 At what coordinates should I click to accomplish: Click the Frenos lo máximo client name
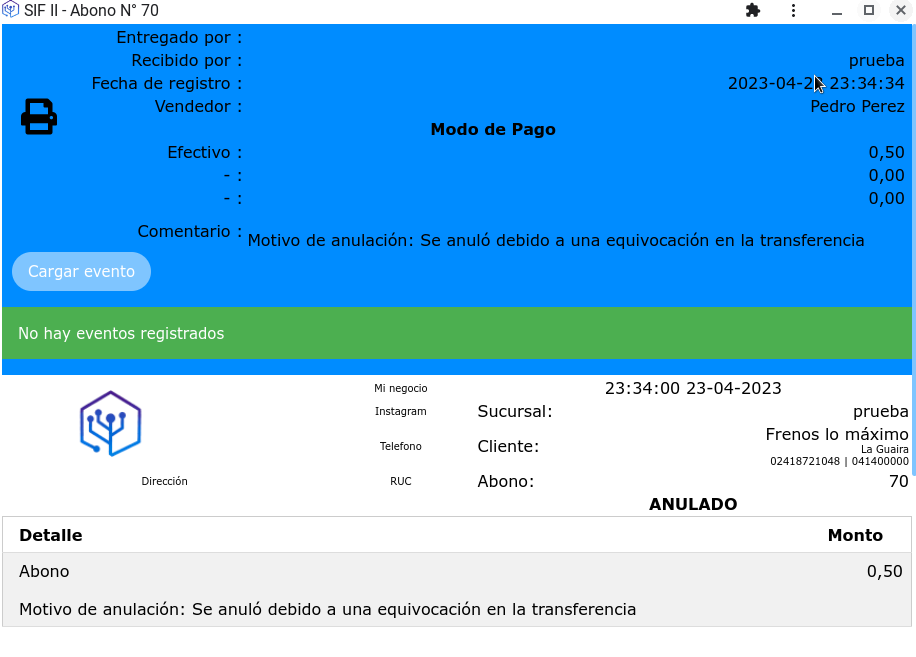(836, 434)
